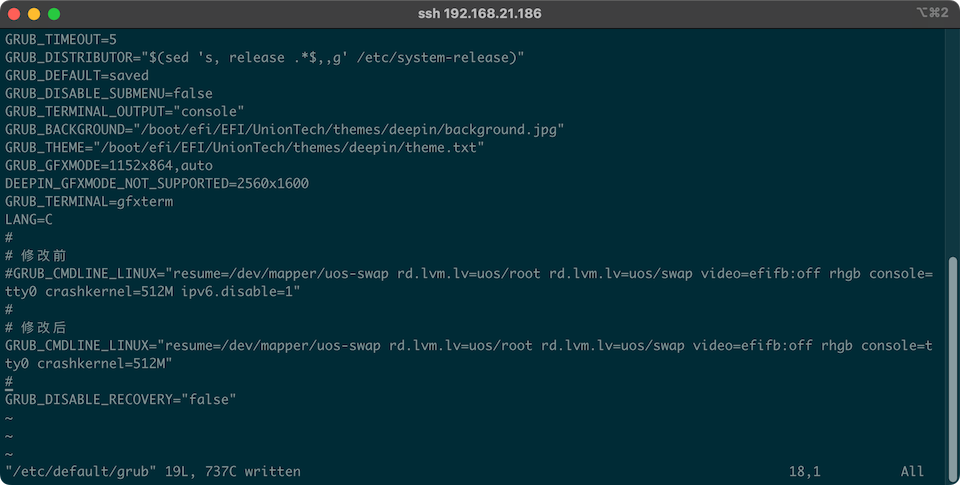Place cursor on GRUB_TIMEOUT=5 line
Screen dimensions: 960x485
(60, 39)
